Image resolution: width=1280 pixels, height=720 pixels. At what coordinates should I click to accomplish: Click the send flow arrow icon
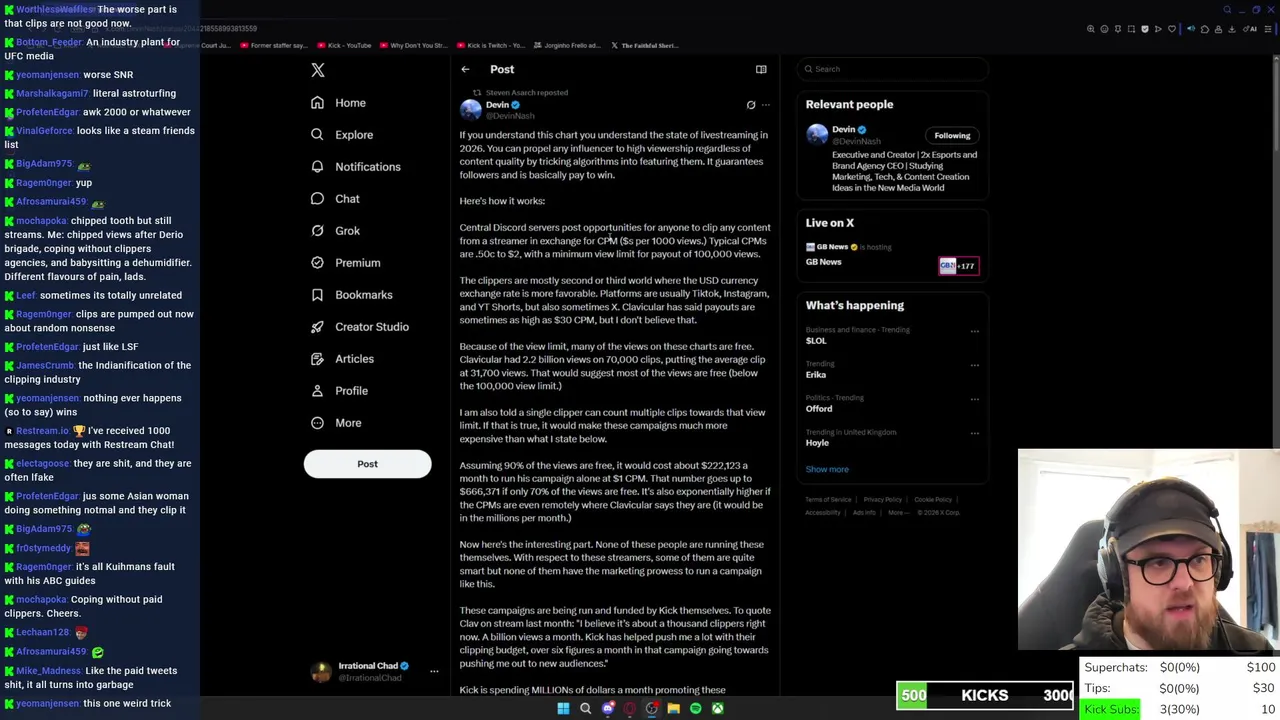click(x=1158, y=29)
